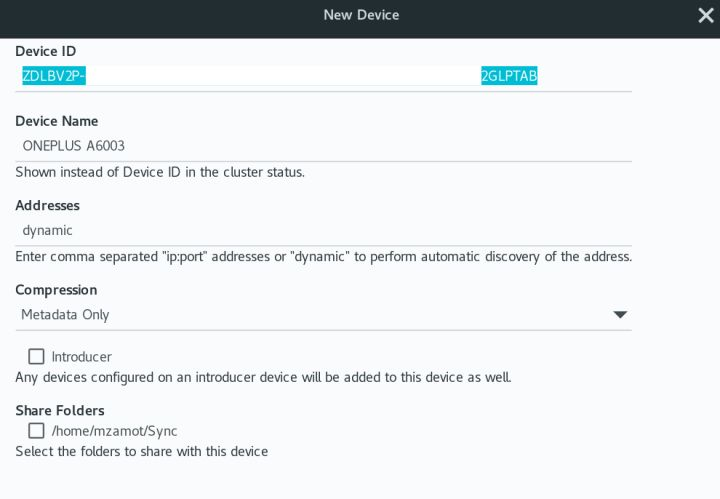Close the New Device dialog
Viewport: 720px width, 499px height.
[x=705, y=15]
